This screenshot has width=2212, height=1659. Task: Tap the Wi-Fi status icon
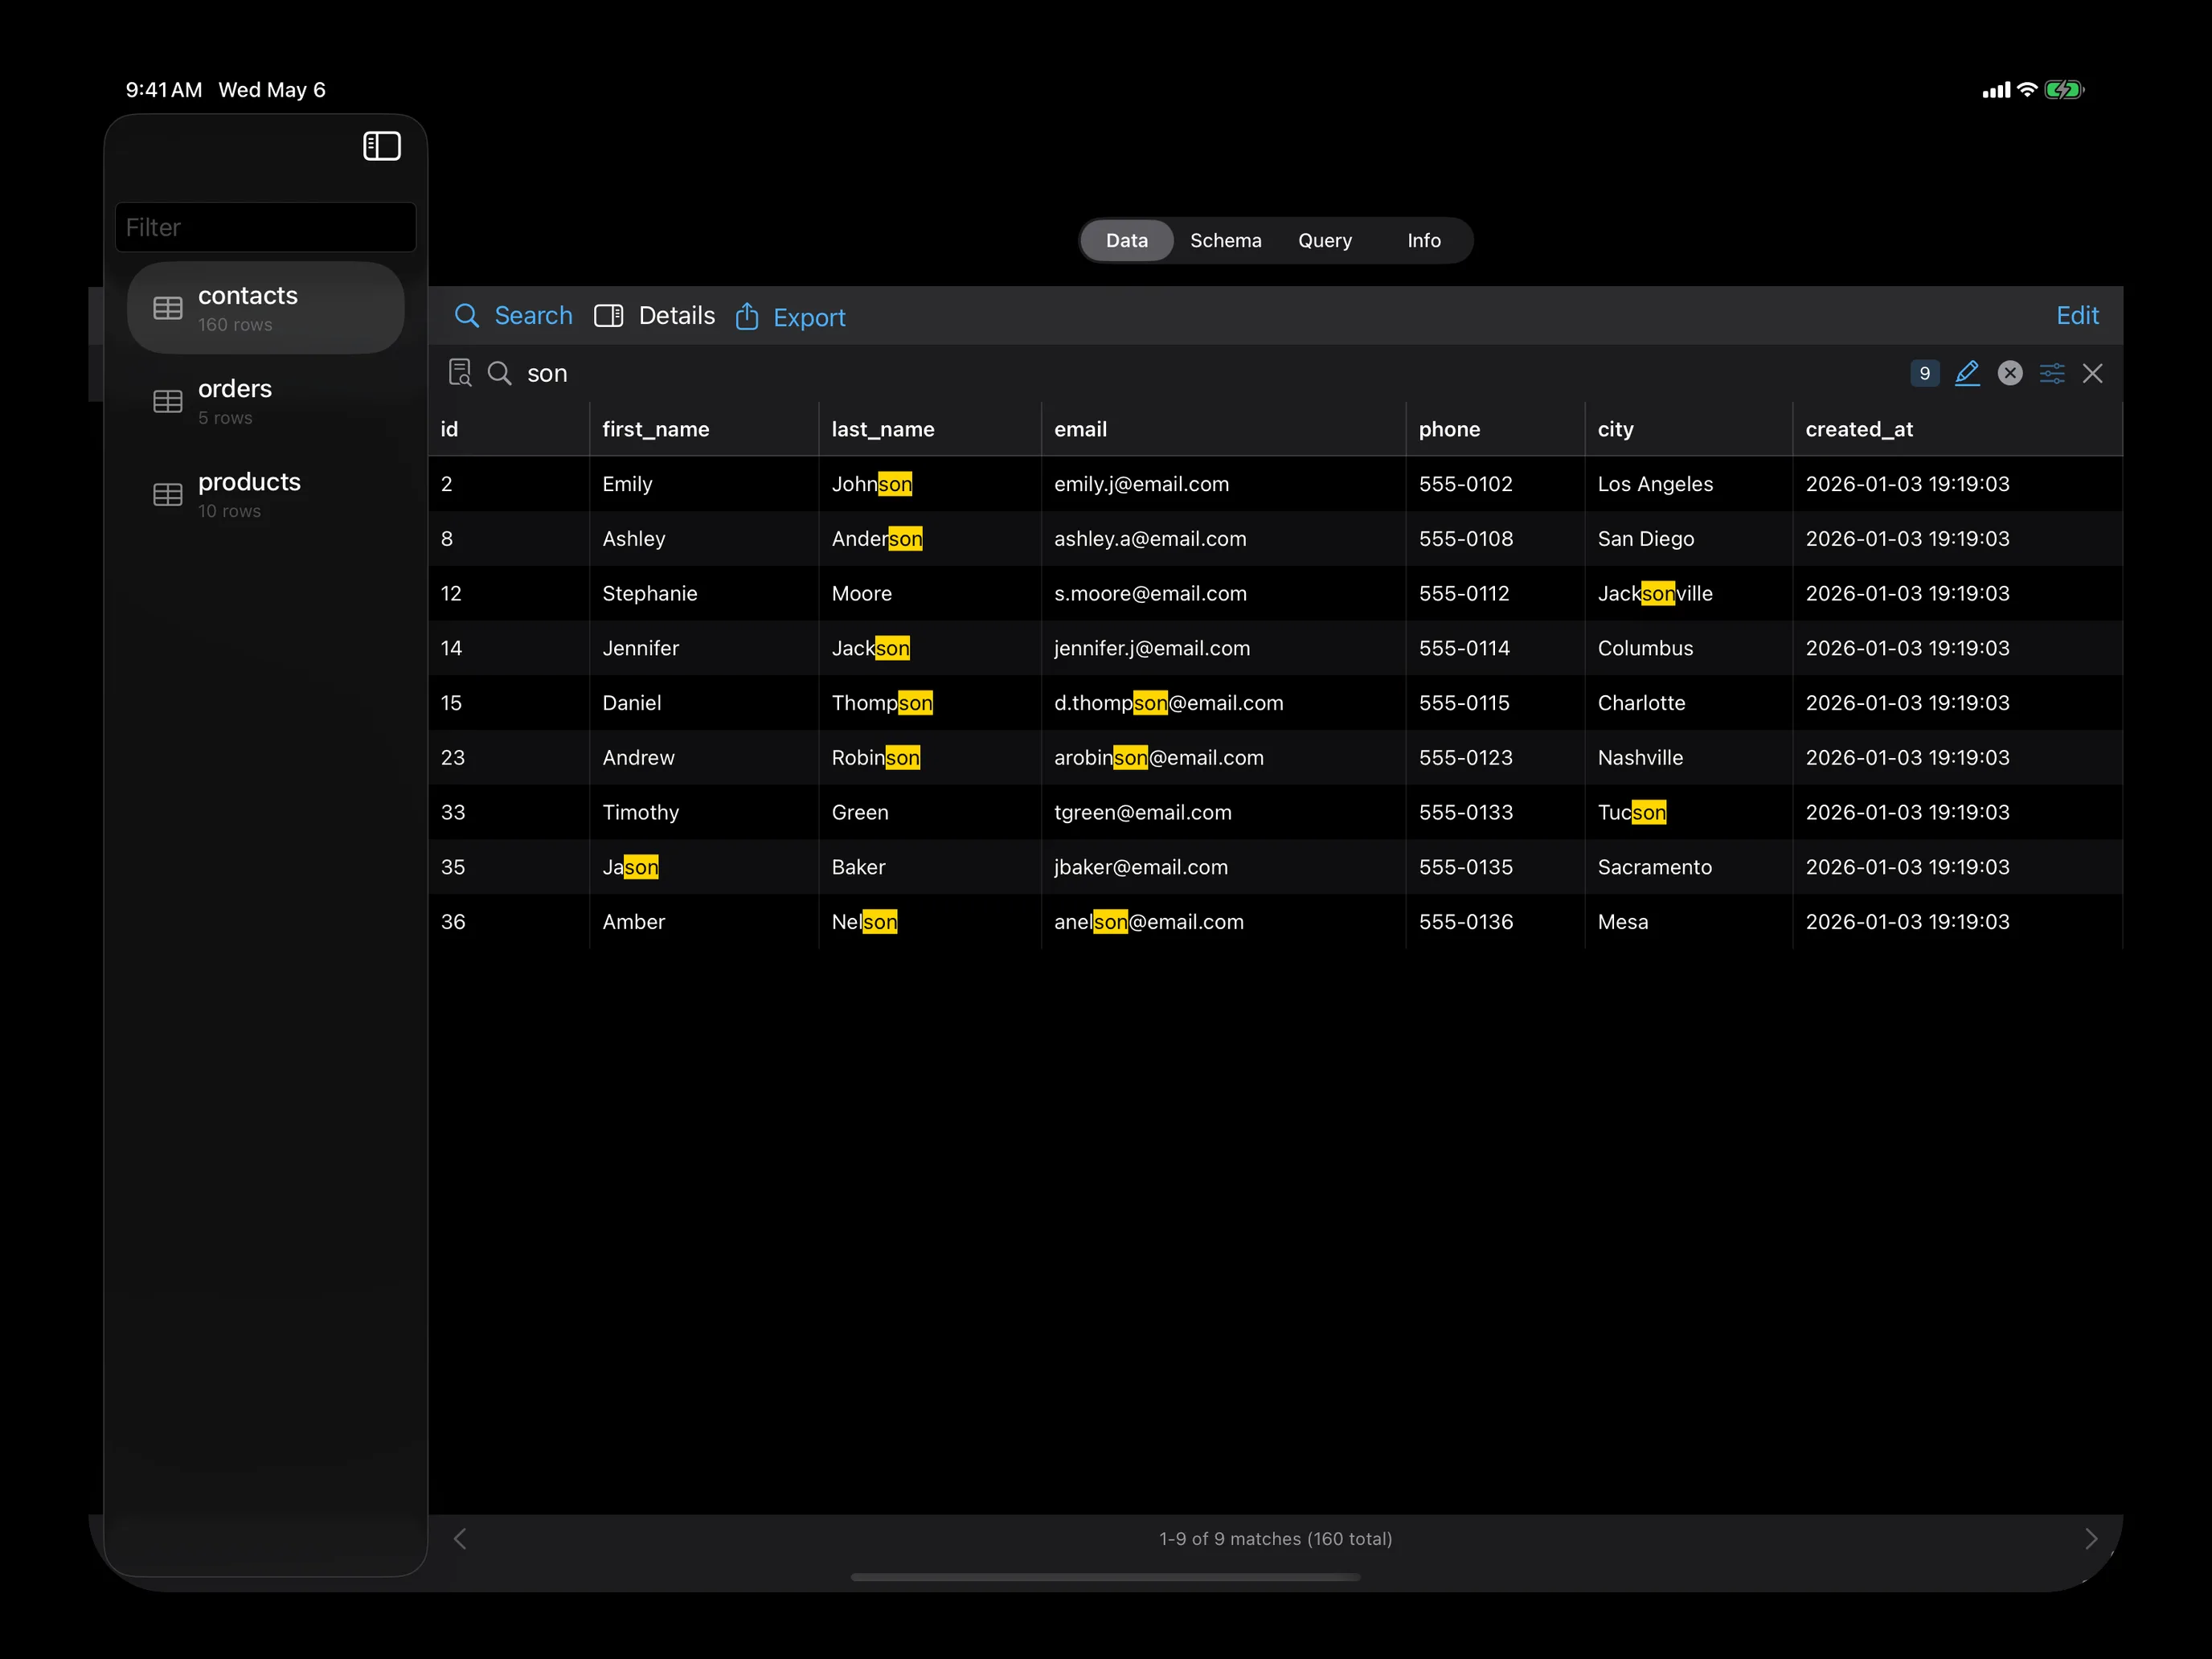(x=2027, y=89)
